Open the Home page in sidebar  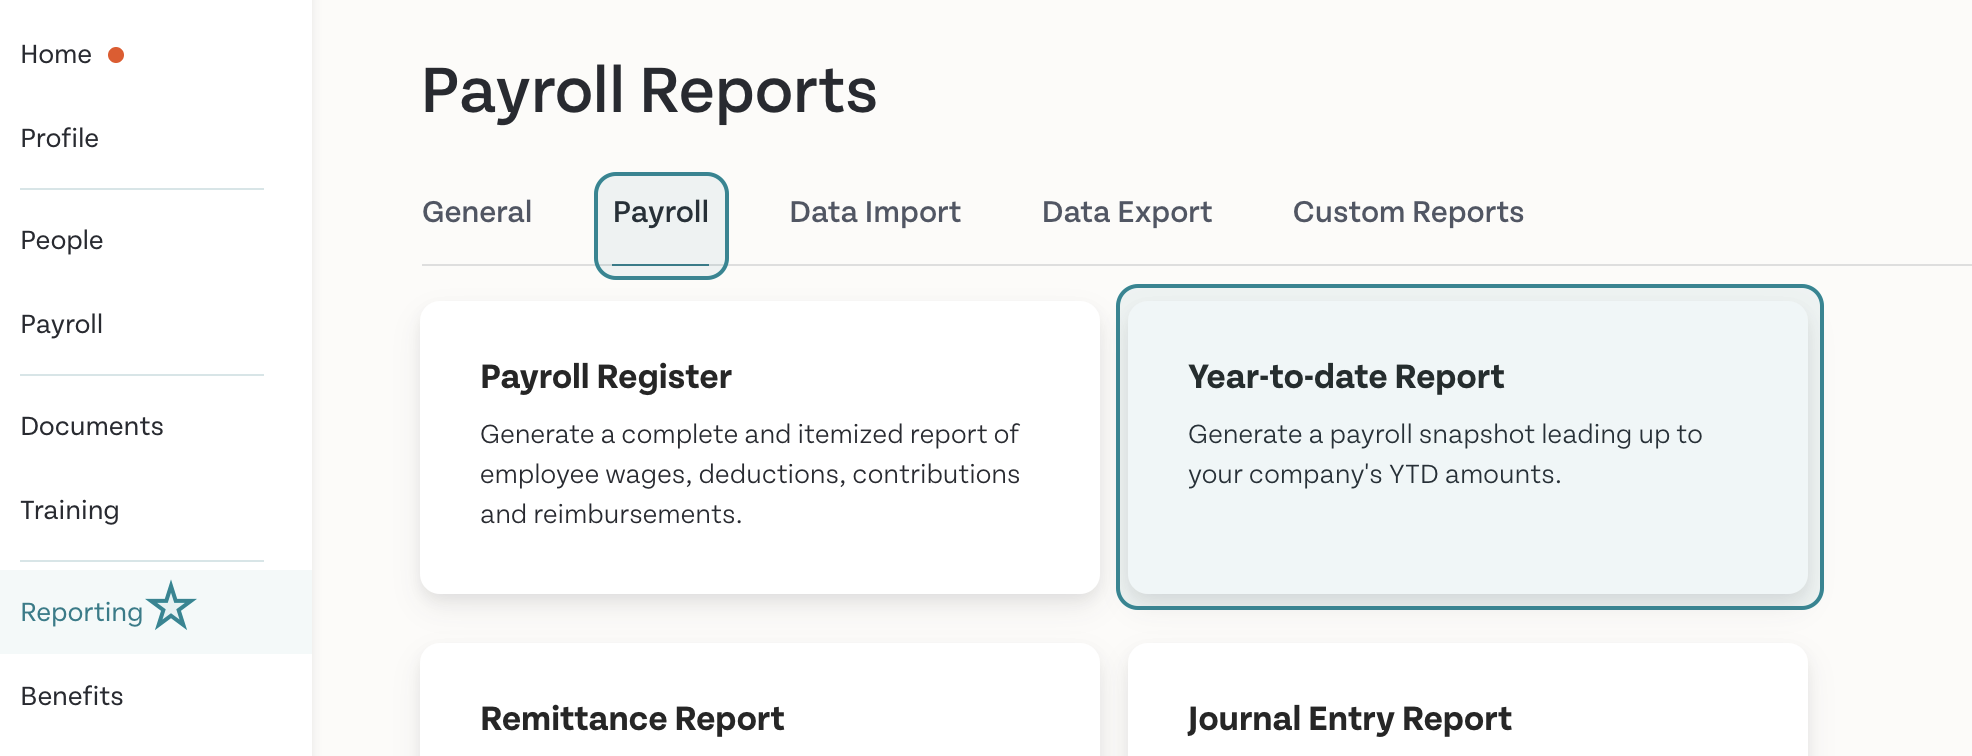click(x=56, y=54)
